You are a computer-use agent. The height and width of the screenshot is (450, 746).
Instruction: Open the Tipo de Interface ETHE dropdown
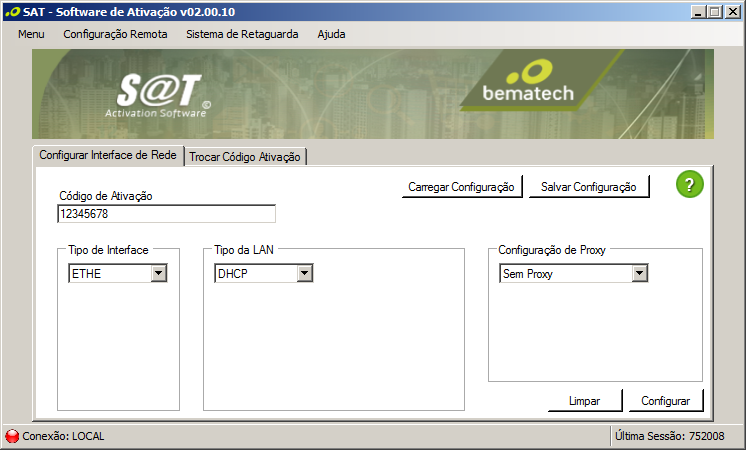(118, 274)
